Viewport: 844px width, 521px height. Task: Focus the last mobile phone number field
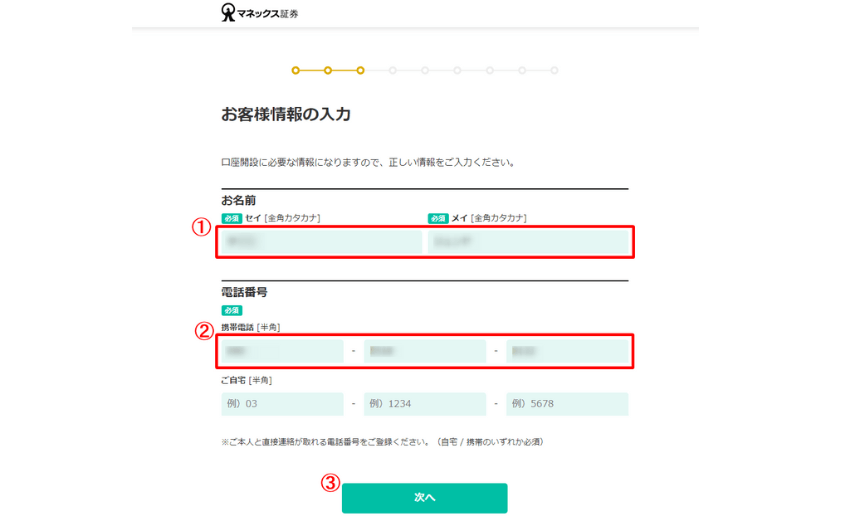567,351
